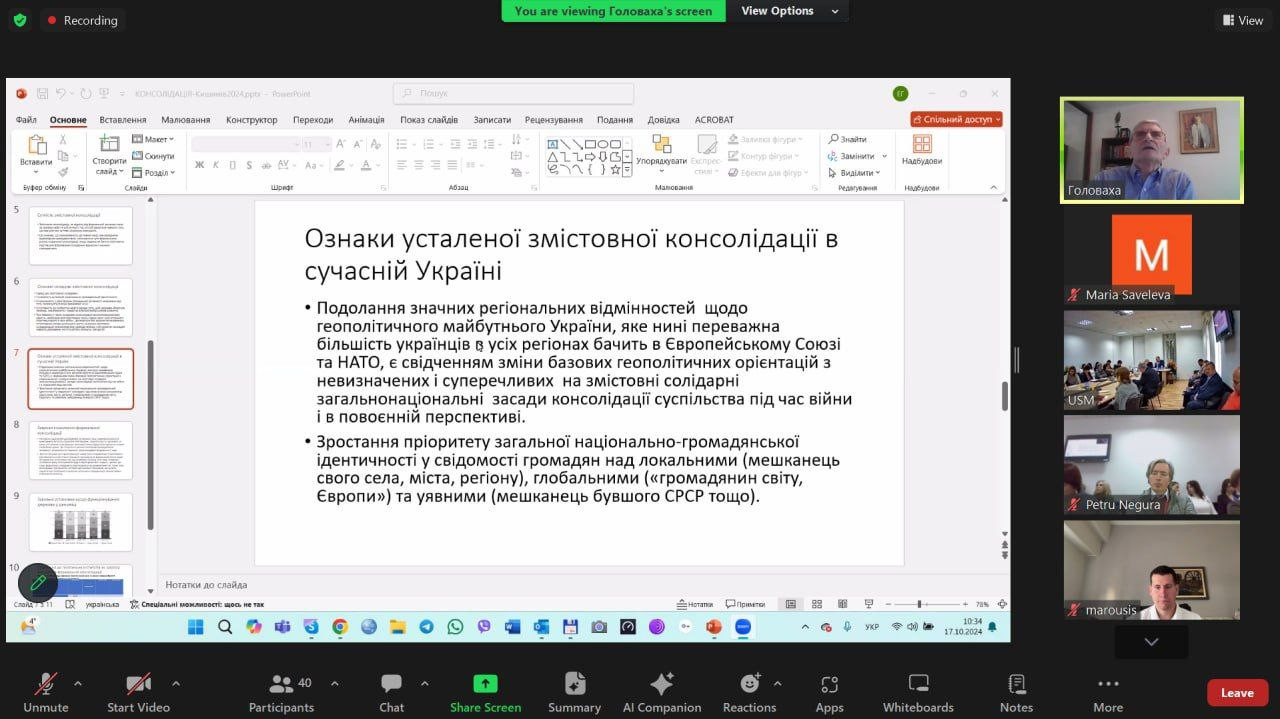Click the Спільний доступ share button

(956, 119)
